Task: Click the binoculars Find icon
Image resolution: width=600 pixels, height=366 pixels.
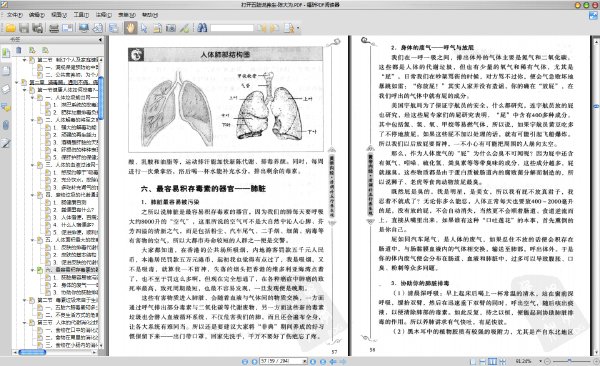Action: pyautogui.click(x=202, y=28)
